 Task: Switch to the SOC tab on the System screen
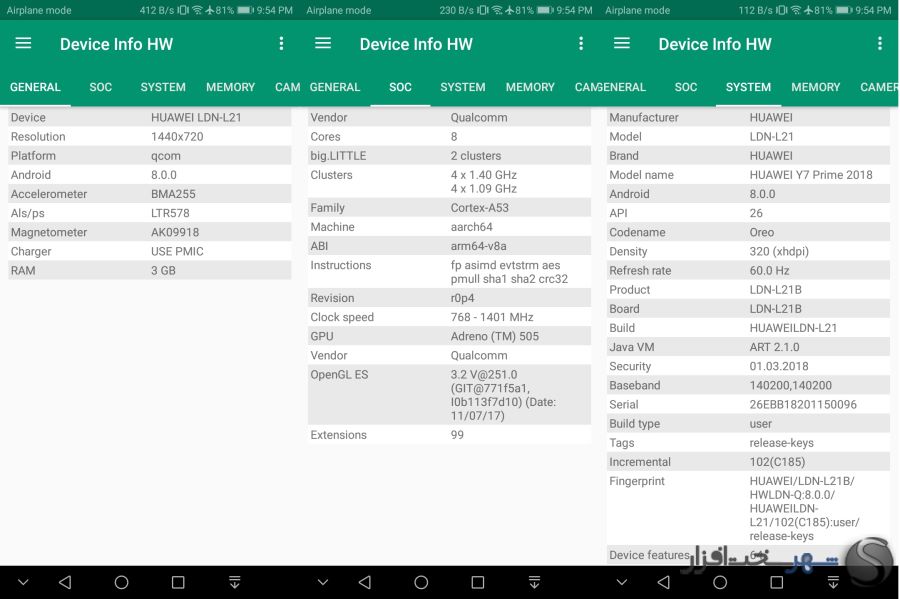(686, 87)
